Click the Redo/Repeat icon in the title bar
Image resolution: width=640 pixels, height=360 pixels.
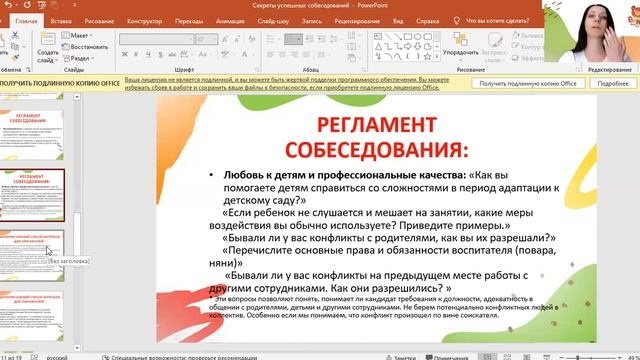click(27, 5)
